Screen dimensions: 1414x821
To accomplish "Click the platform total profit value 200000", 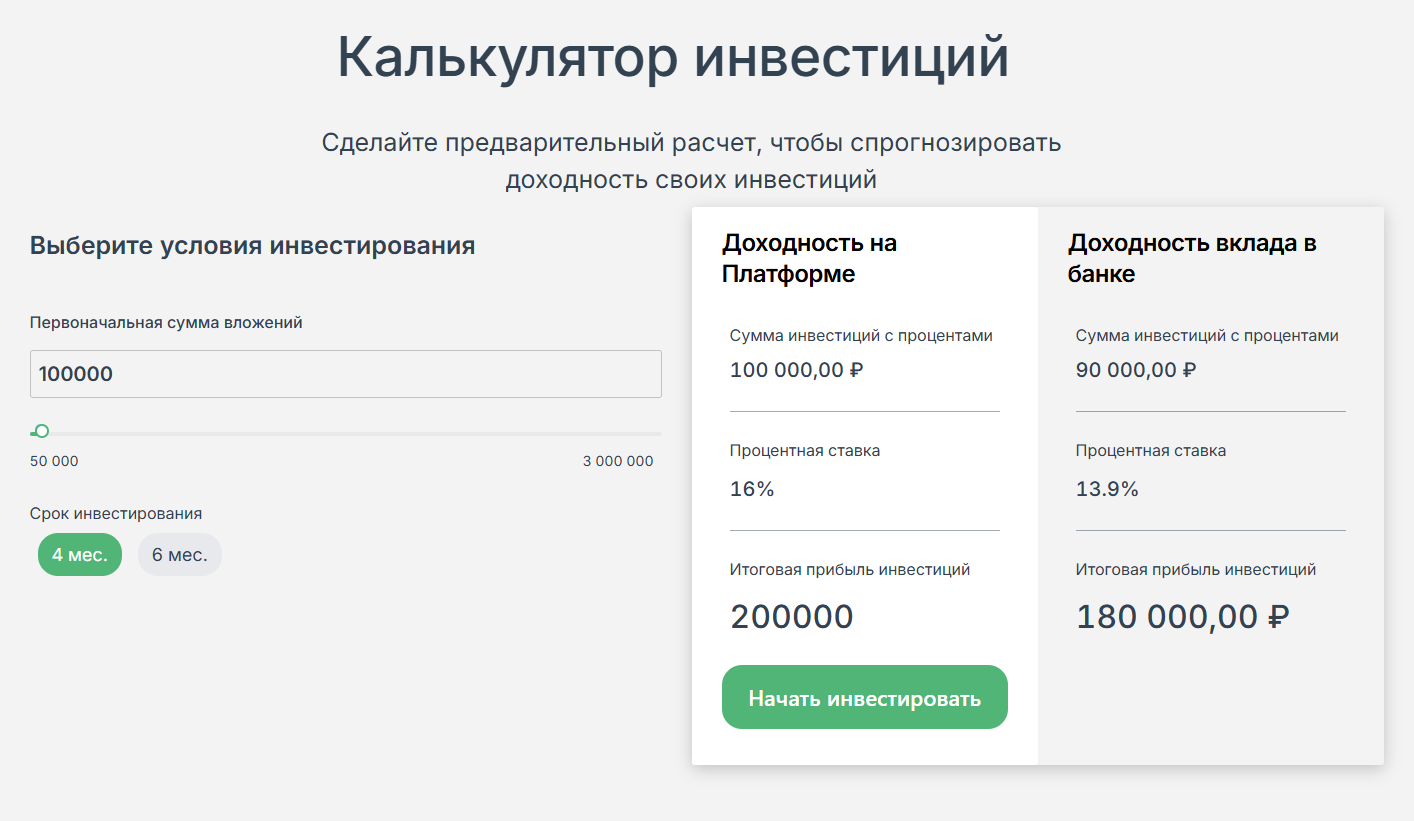I will (792, 617).
